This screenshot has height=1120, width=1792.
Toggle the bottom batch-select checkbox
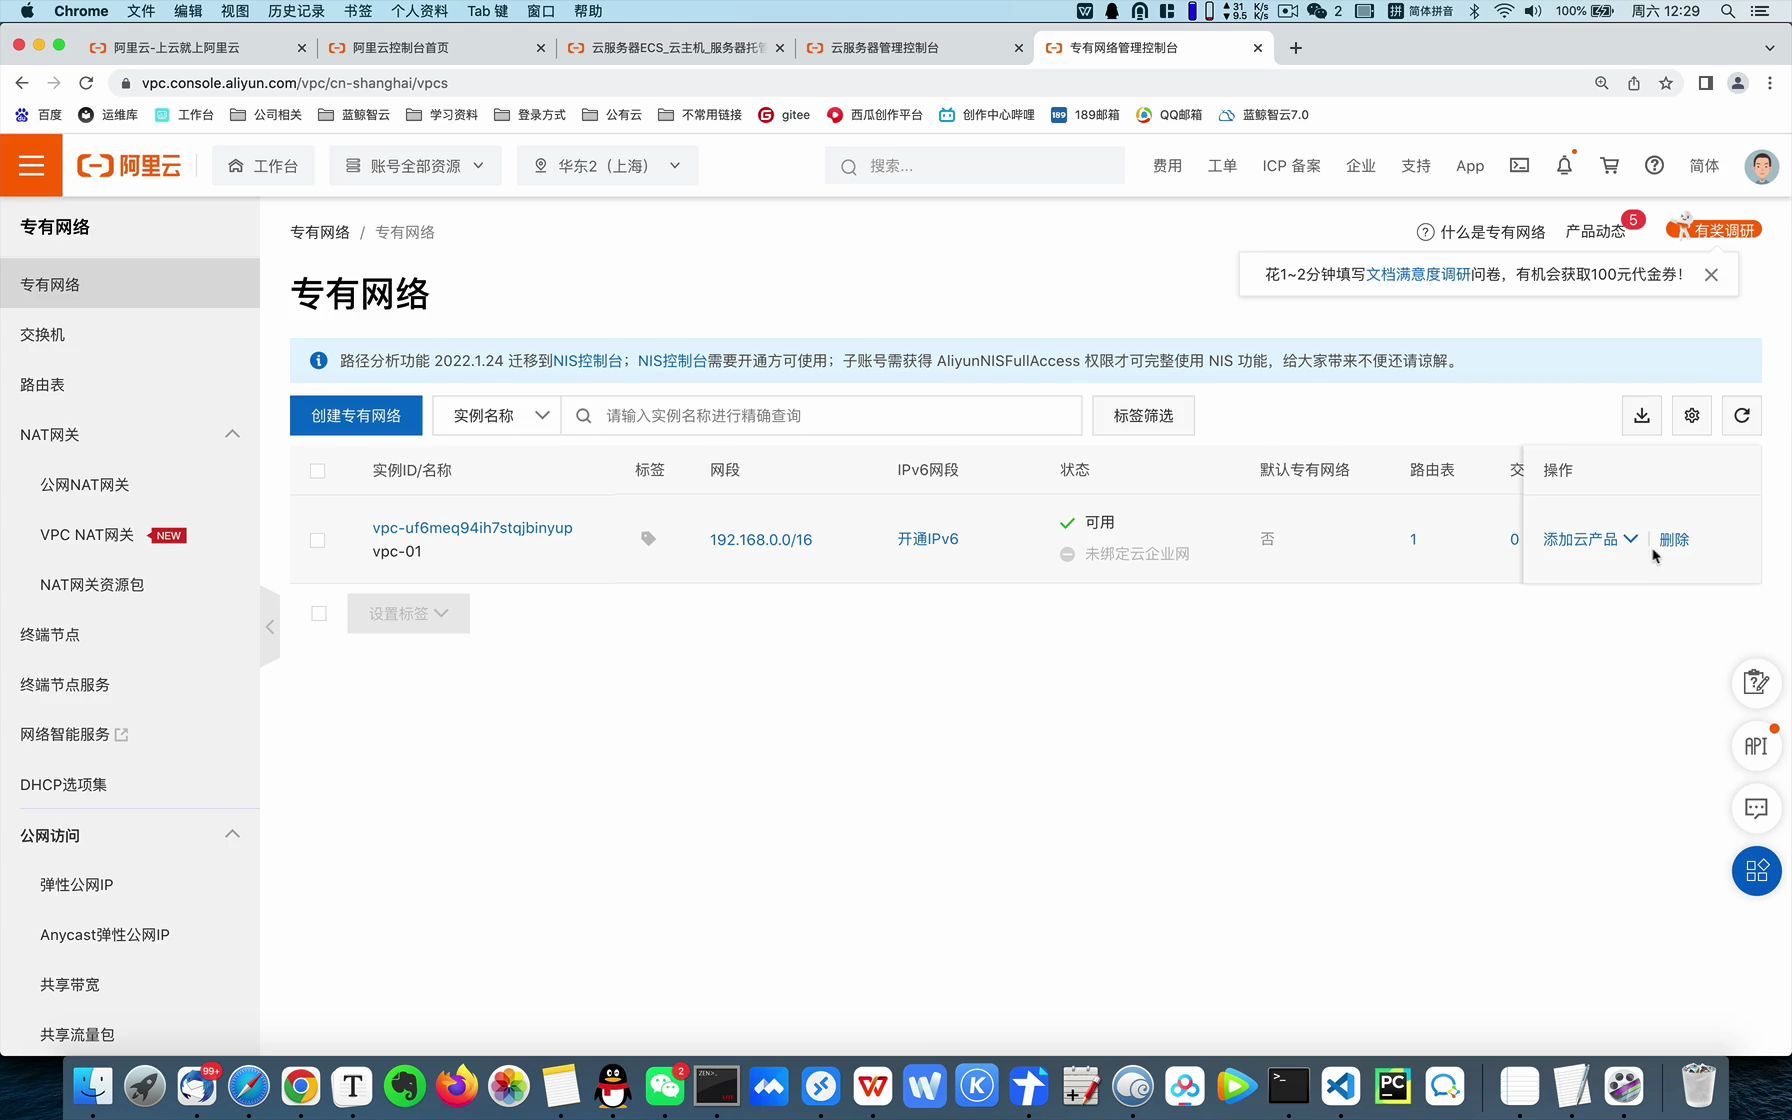coord(319,614)
